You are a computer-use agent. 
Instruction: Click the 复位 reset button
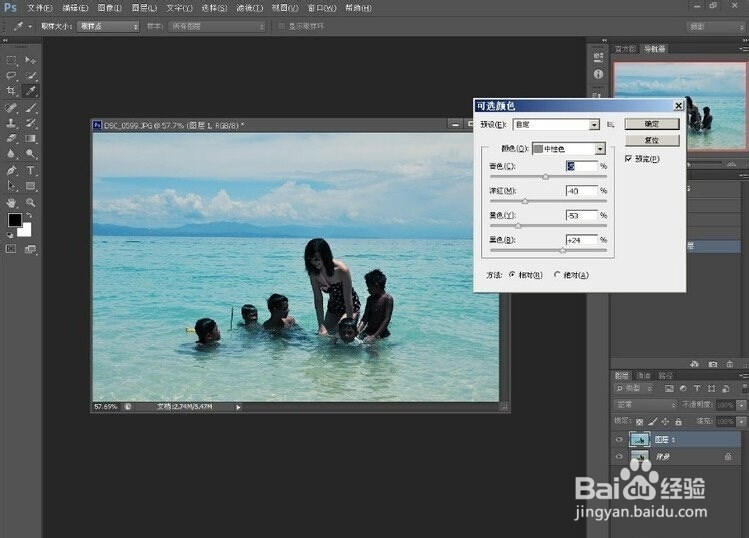652,140
